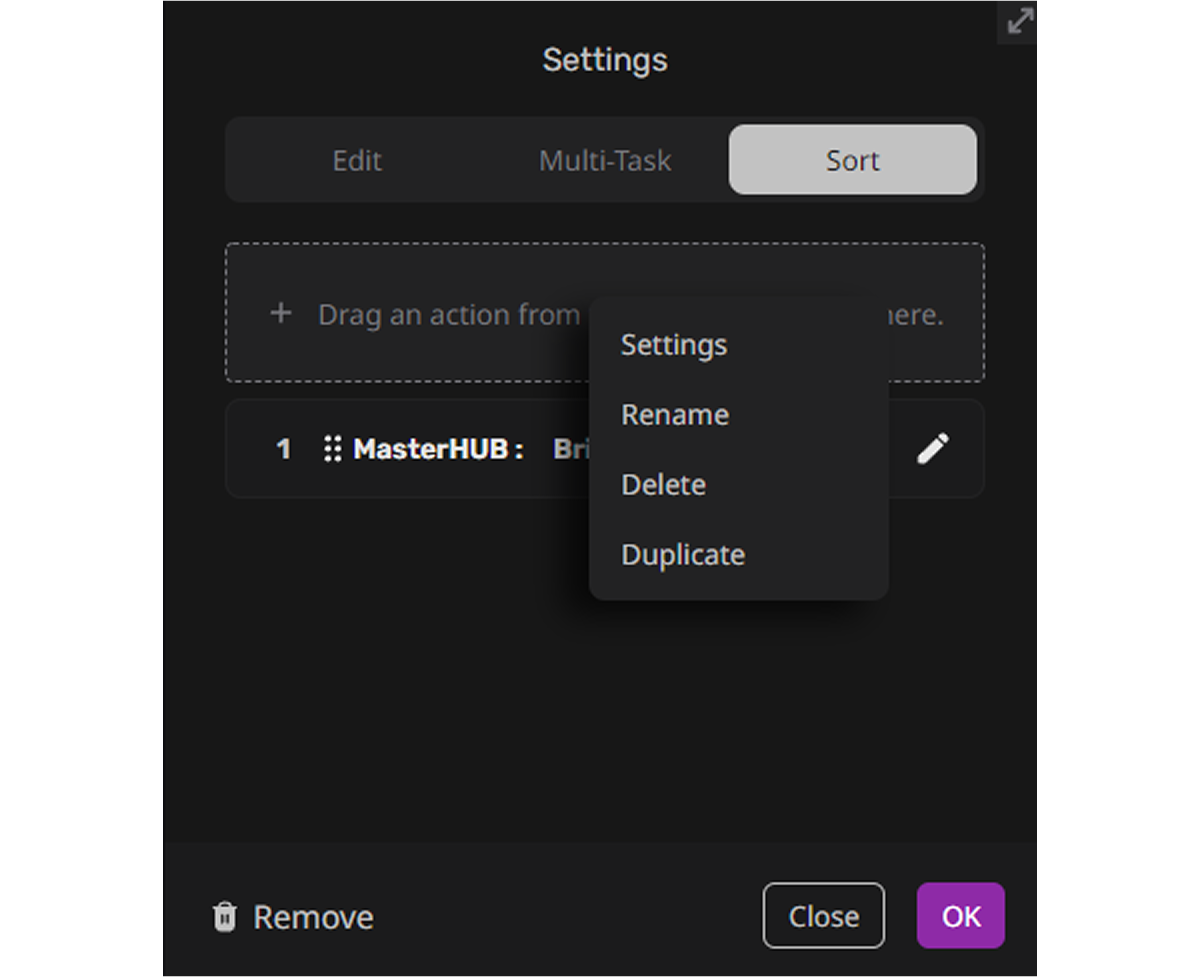Confirm with the purple OK button
Viewport: 1200px width, 977px height.
click(x=961, y=915)
